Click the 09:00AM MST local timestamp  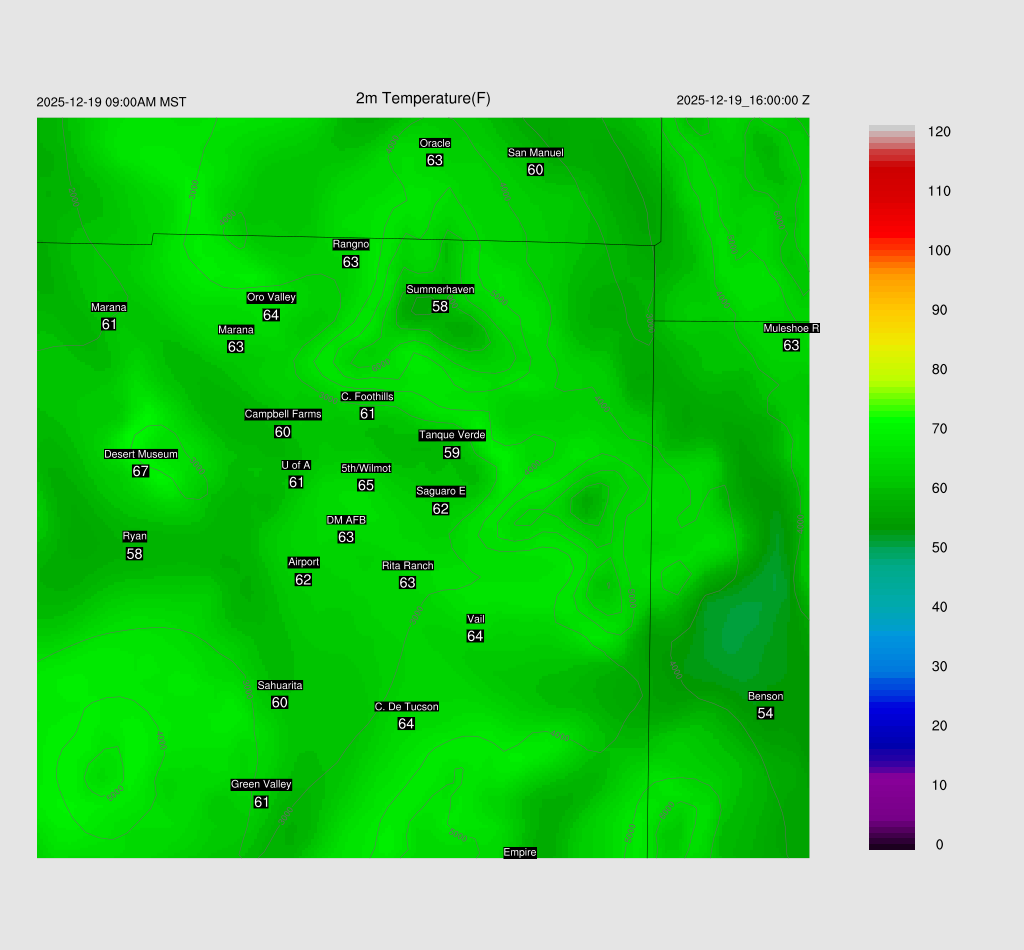click(146, 102)
